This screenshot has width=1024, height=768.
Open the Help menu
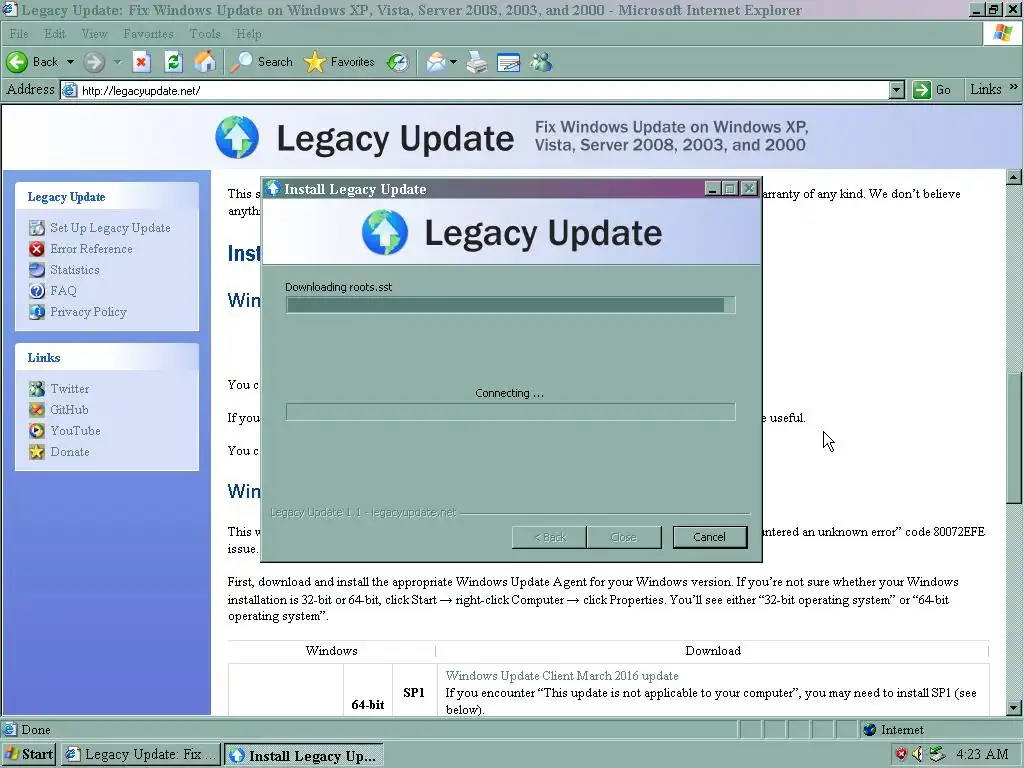pyautogui.click(x=249, y=34)
